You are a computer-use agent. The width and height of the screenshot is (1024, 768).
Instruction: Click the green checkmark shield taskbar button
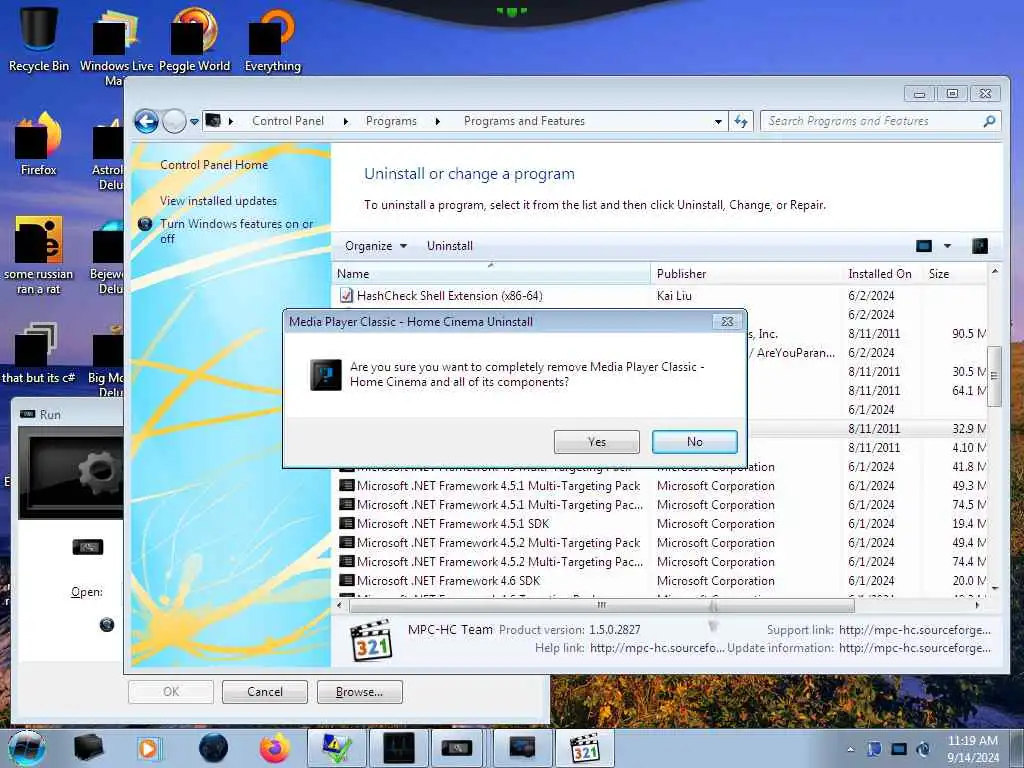click(336, 748)
